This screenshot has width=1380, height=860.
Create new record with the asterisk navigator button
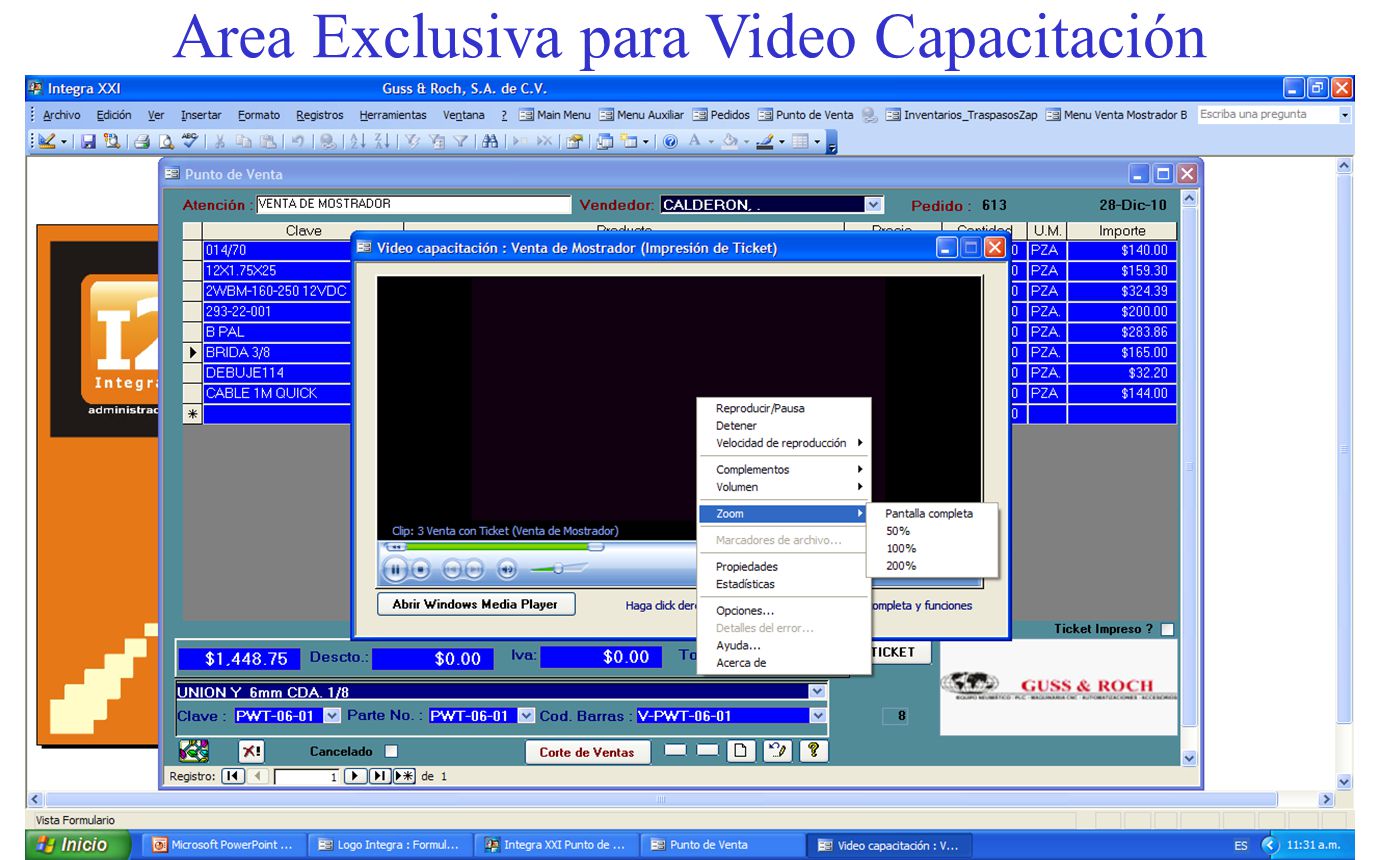(404, 776)
